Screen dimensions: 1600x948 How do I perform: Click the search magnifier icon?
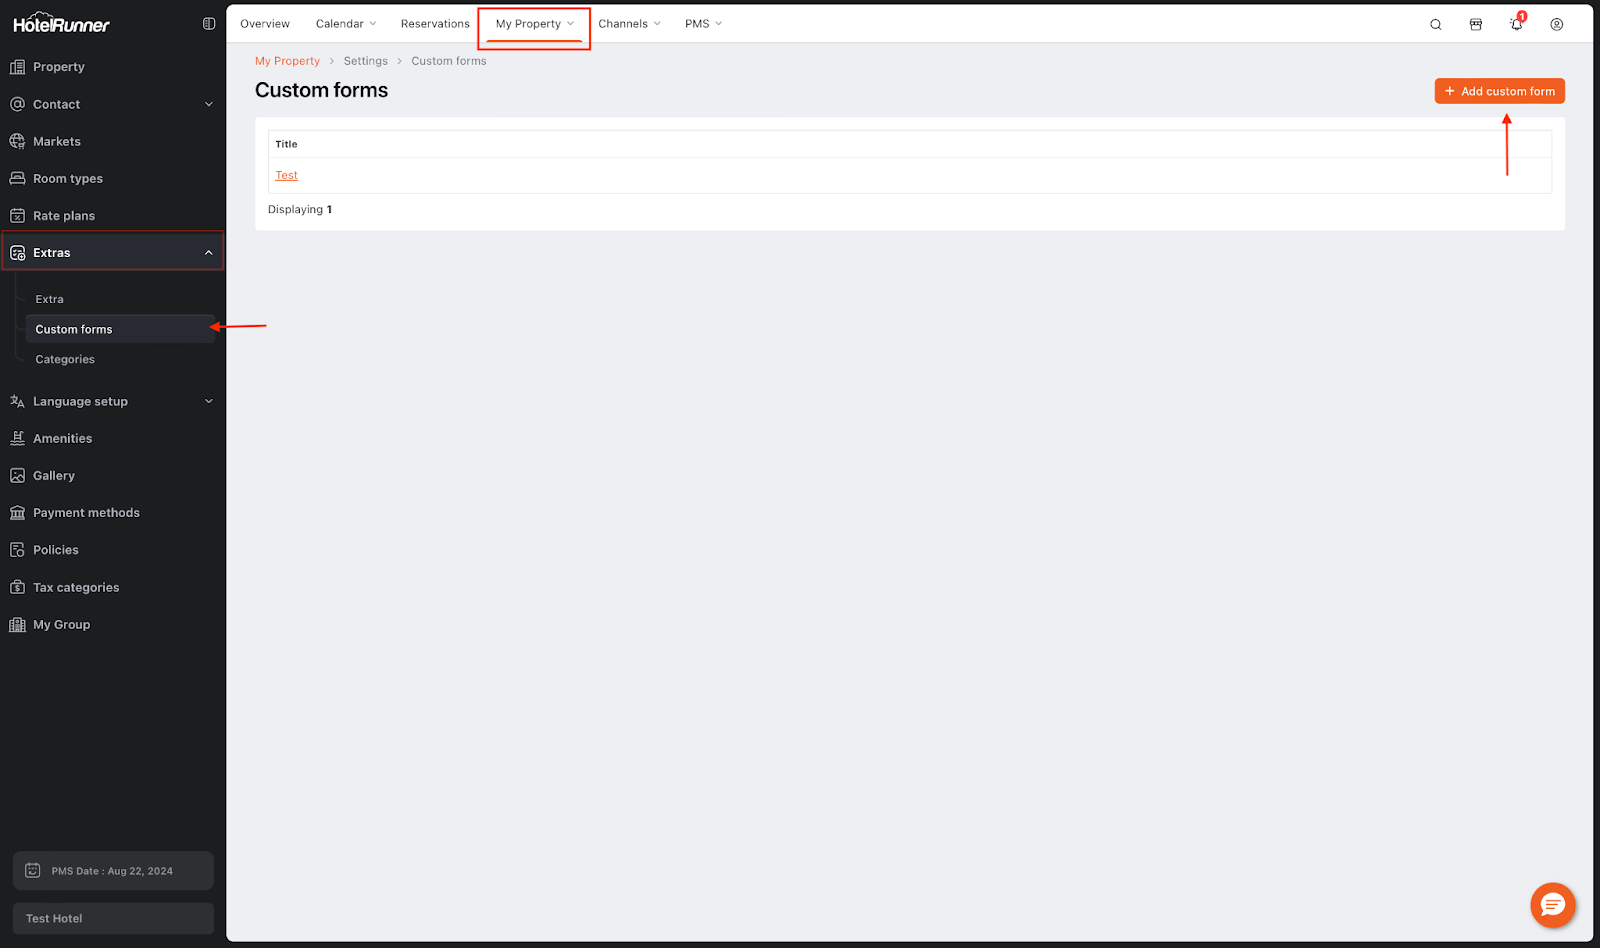[x=1435, y=25]
